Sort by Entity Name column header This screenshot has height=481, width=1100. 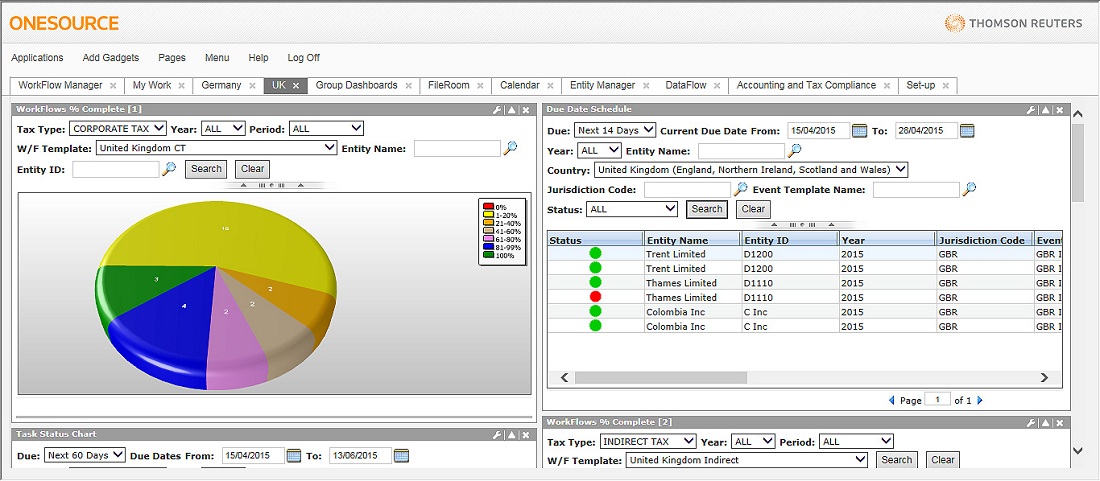tap(692, 240)
